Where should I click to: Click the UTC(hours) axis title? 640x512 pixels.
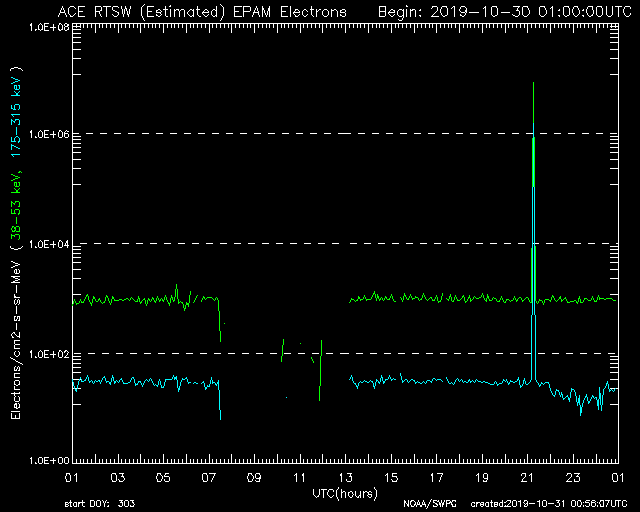[345, 494]
